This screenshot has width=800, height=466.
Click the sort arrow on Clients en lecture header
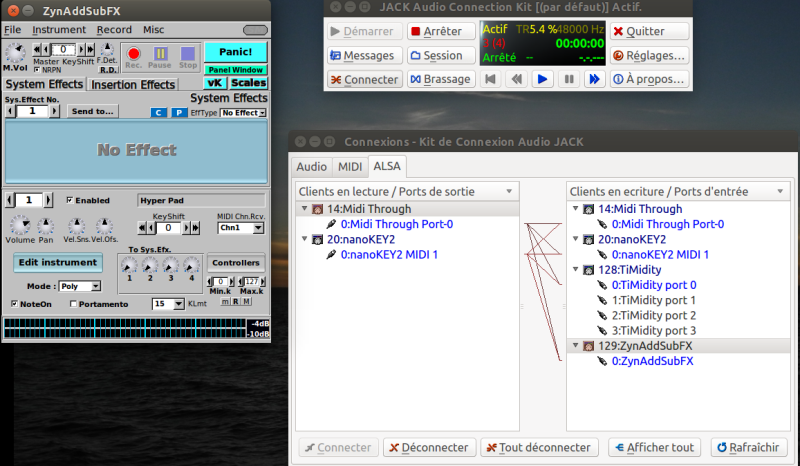tap(509, 191)
